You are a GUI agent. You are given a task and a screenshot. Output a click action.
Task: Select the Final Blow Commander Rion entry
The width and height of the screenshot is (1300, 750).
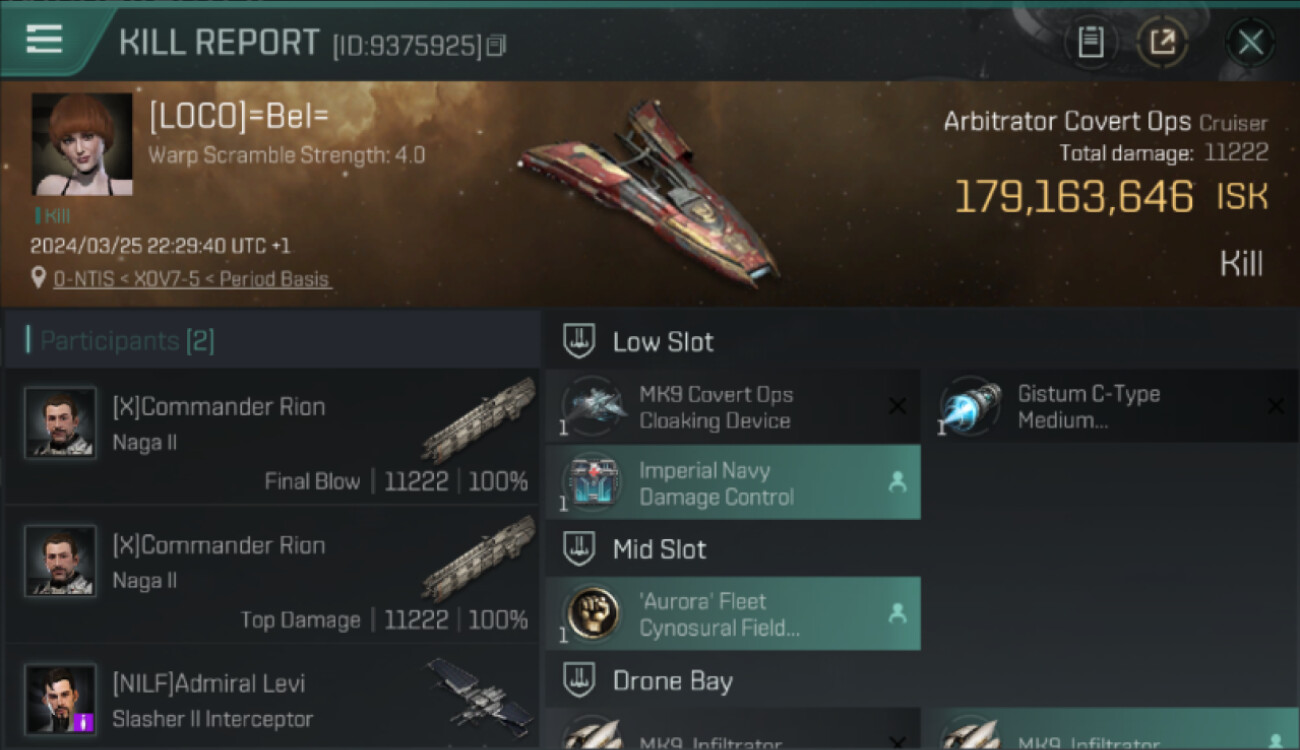point(272,436)
